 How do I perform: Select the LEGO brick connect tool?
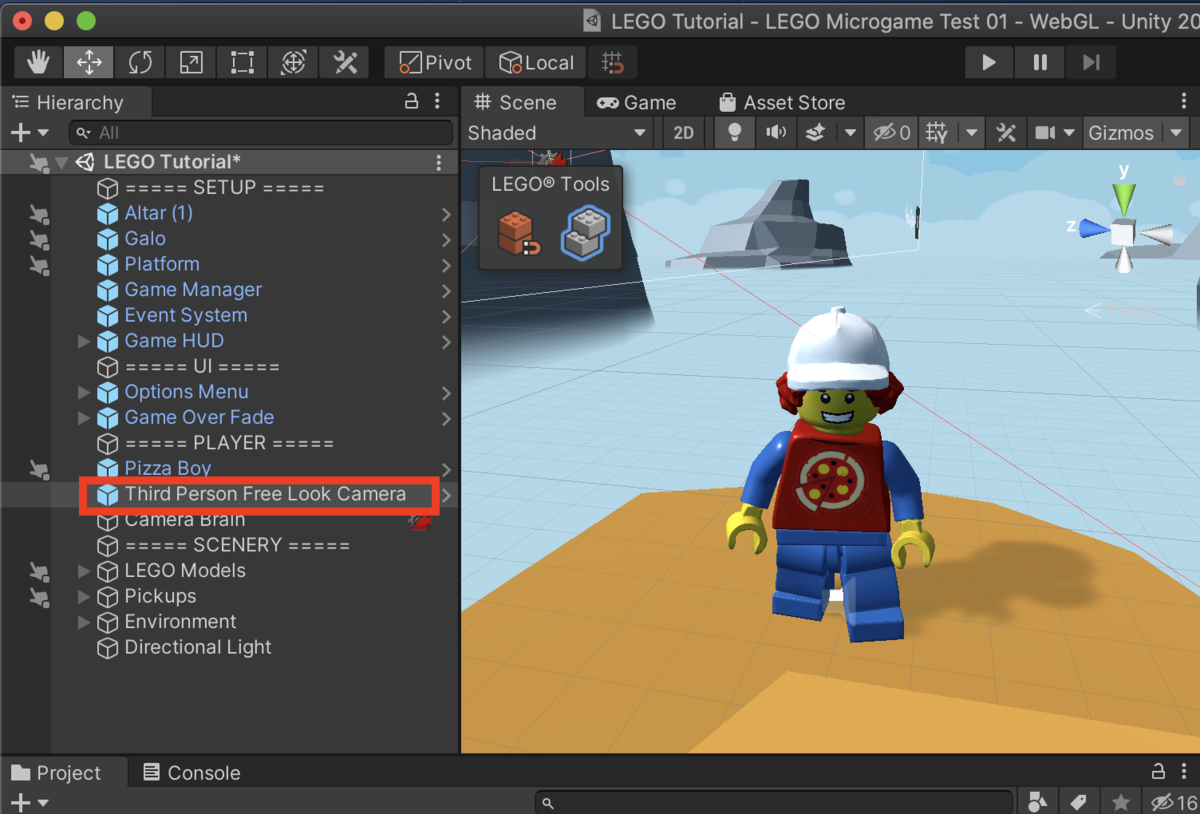518,232
